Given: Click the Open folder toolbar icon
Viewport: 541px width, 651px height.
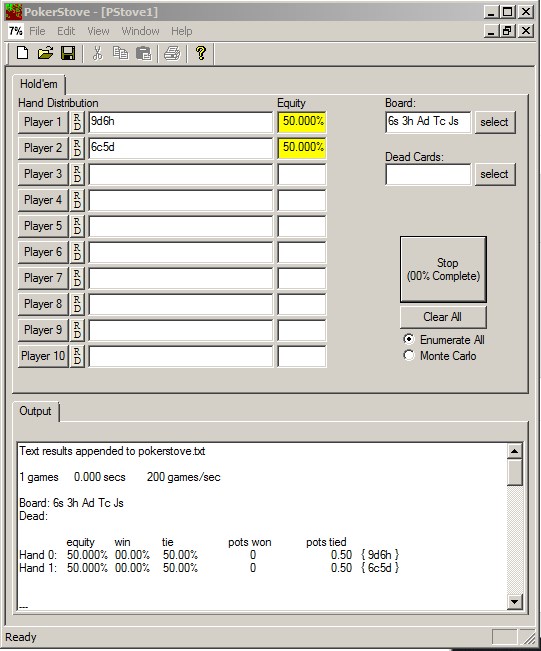Looking at the screenshot, I should click(x=45, y=53).
